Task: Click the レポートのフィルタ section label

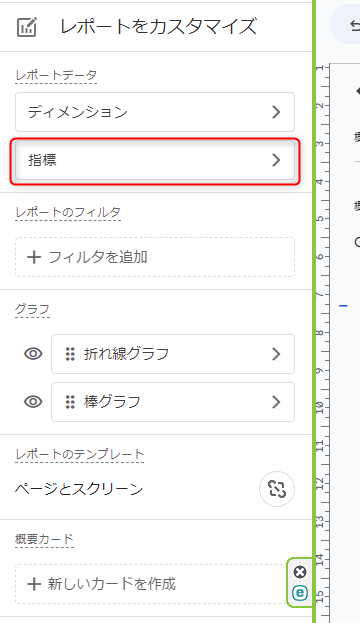Action: pos(68,212)
